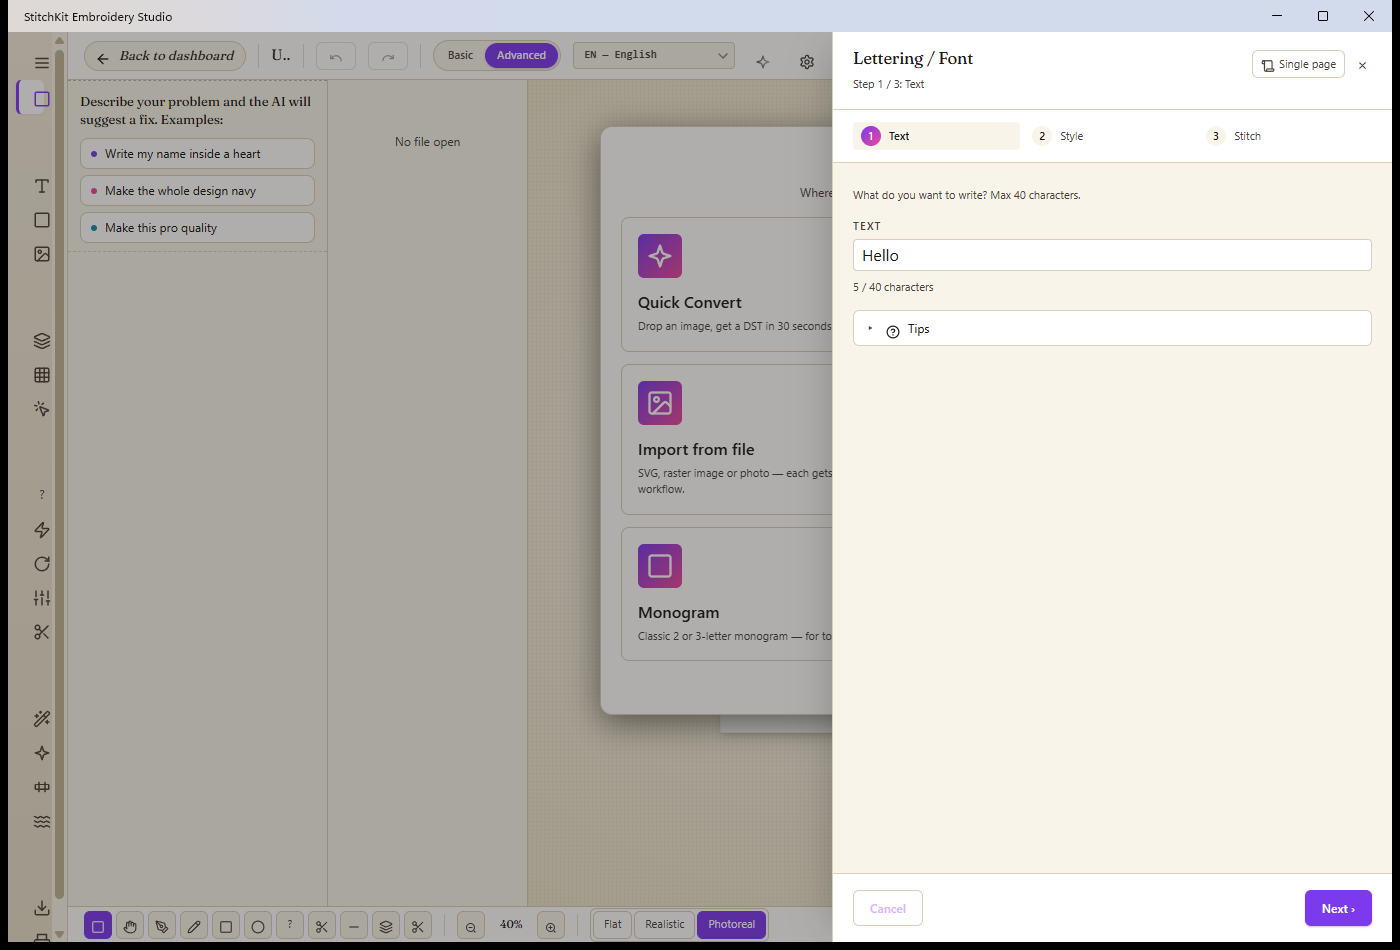Click the zoom out magnifier icon
Viewport: 1400px width, 950px height.
471,926
